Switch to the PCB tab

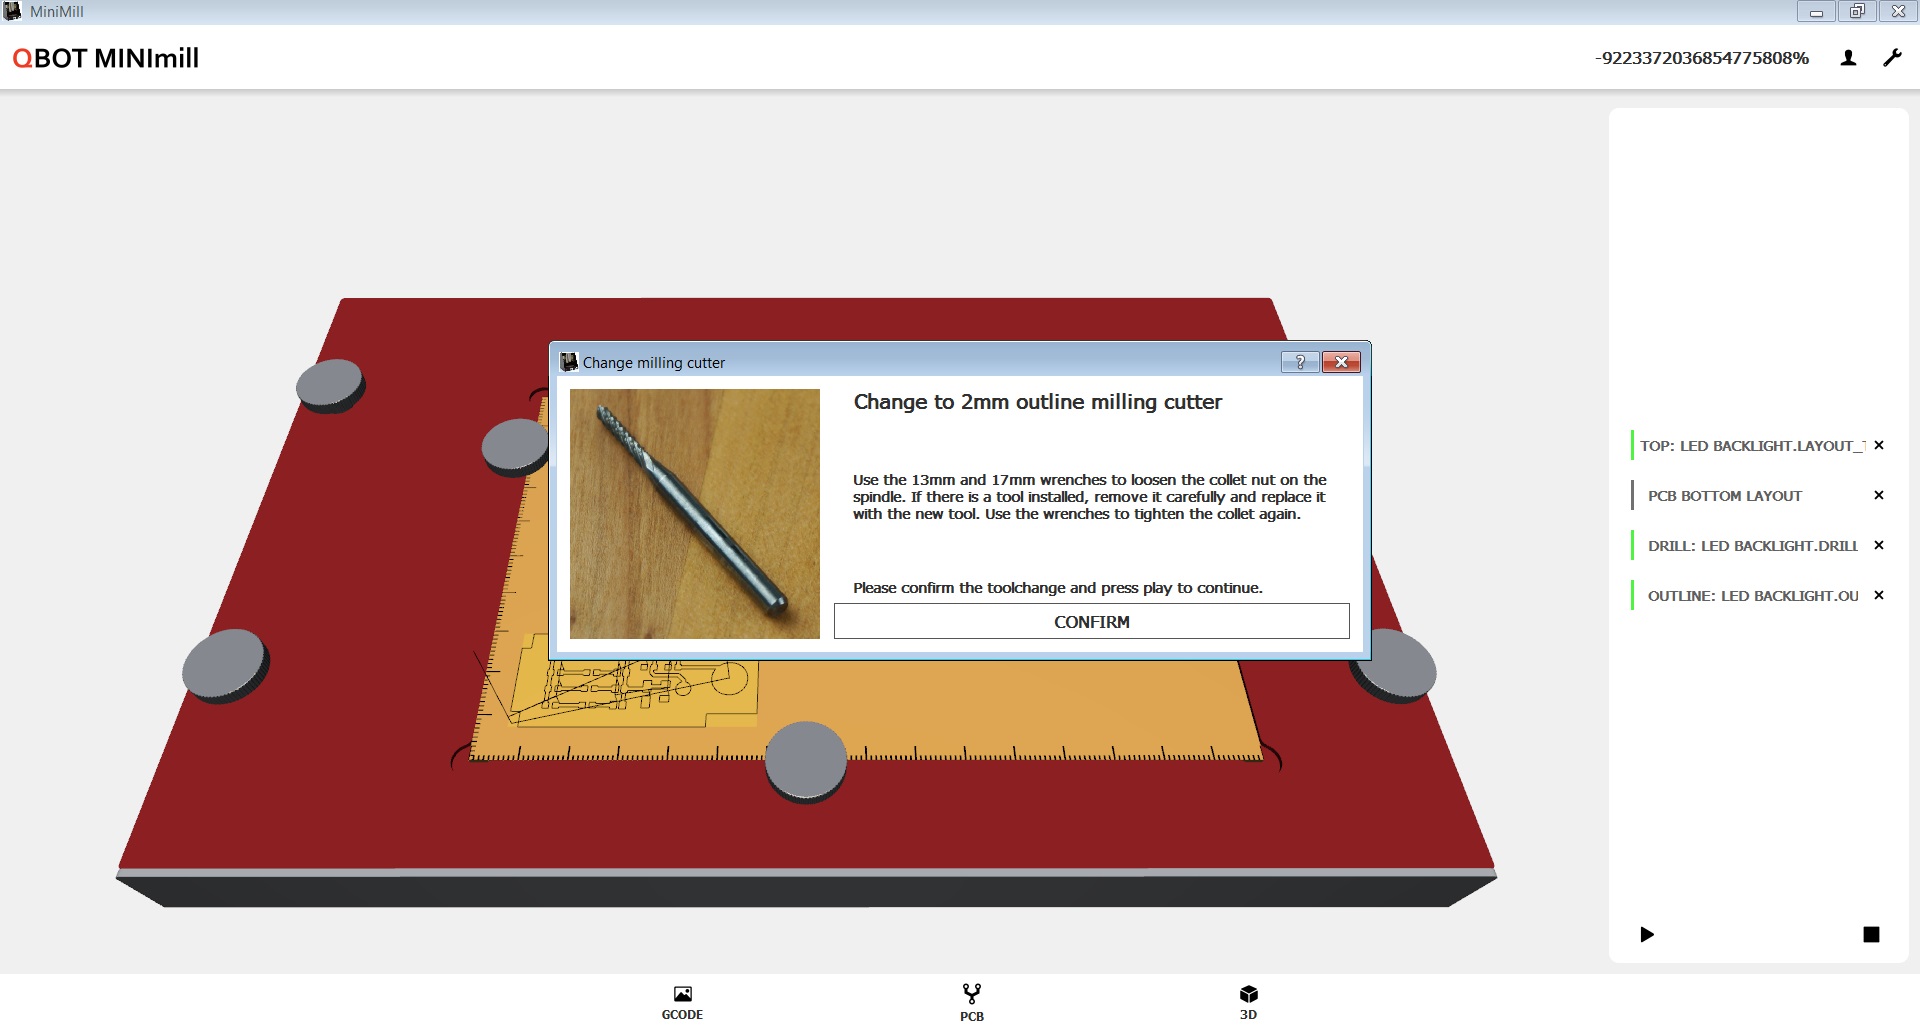click(971, 1002)
